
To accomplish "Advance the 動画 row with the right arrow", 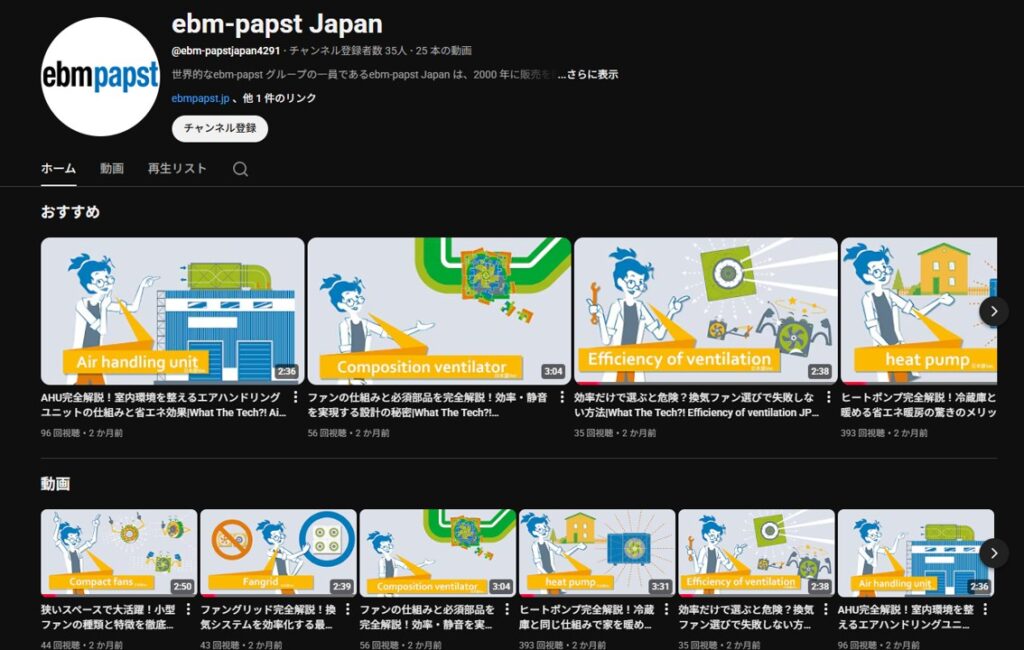I will (994, 551).
